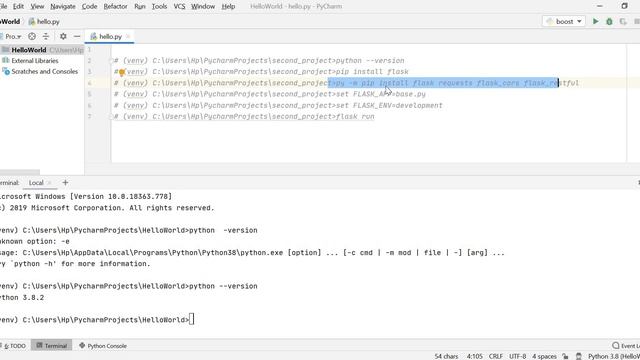Click the inspection profile icon in status bar
Image resolution: width=640 pixels, height=360 pixels.
(x=578, y=356)
